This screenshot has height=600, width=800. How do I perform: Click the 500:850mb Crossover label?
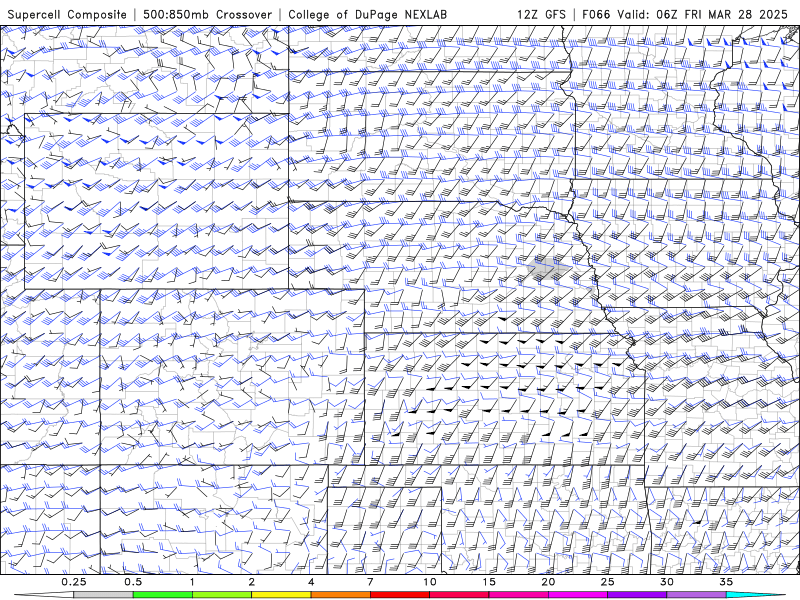207,14
